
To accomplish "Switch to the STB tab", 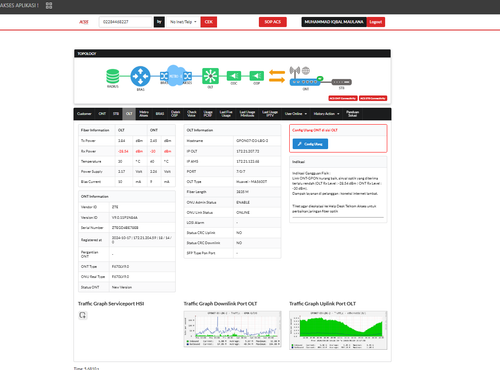I will (116, 114).
